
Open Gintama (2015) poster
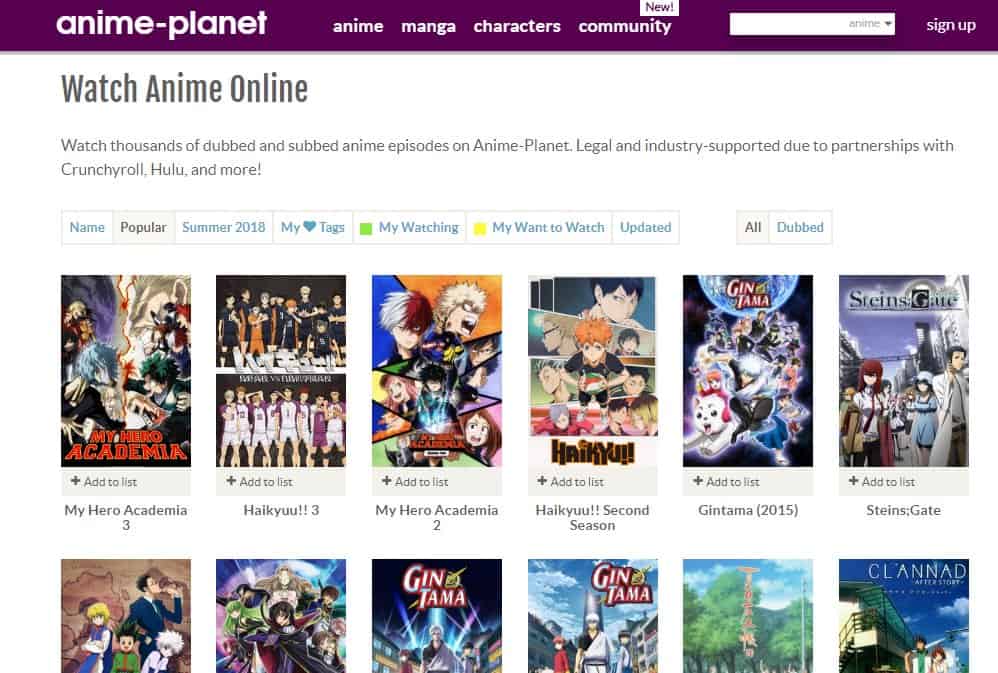(748, 371)
